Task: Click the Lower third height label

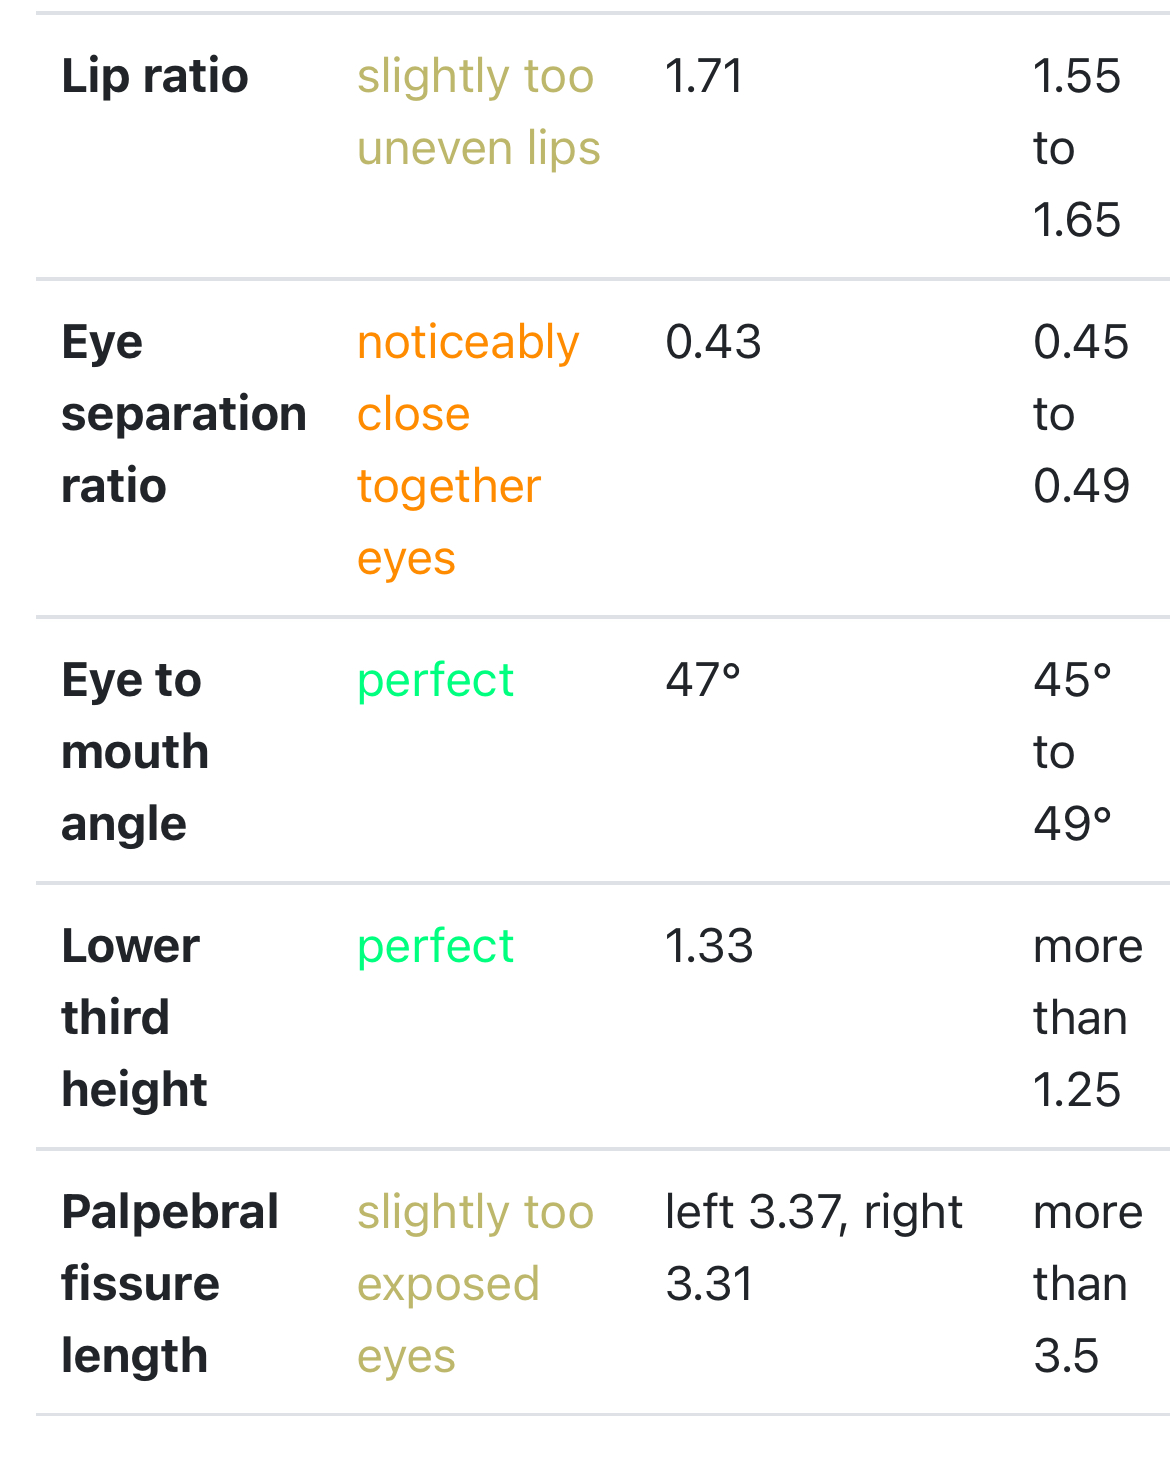Action: pyautogui.click(x=133, y=1018)
